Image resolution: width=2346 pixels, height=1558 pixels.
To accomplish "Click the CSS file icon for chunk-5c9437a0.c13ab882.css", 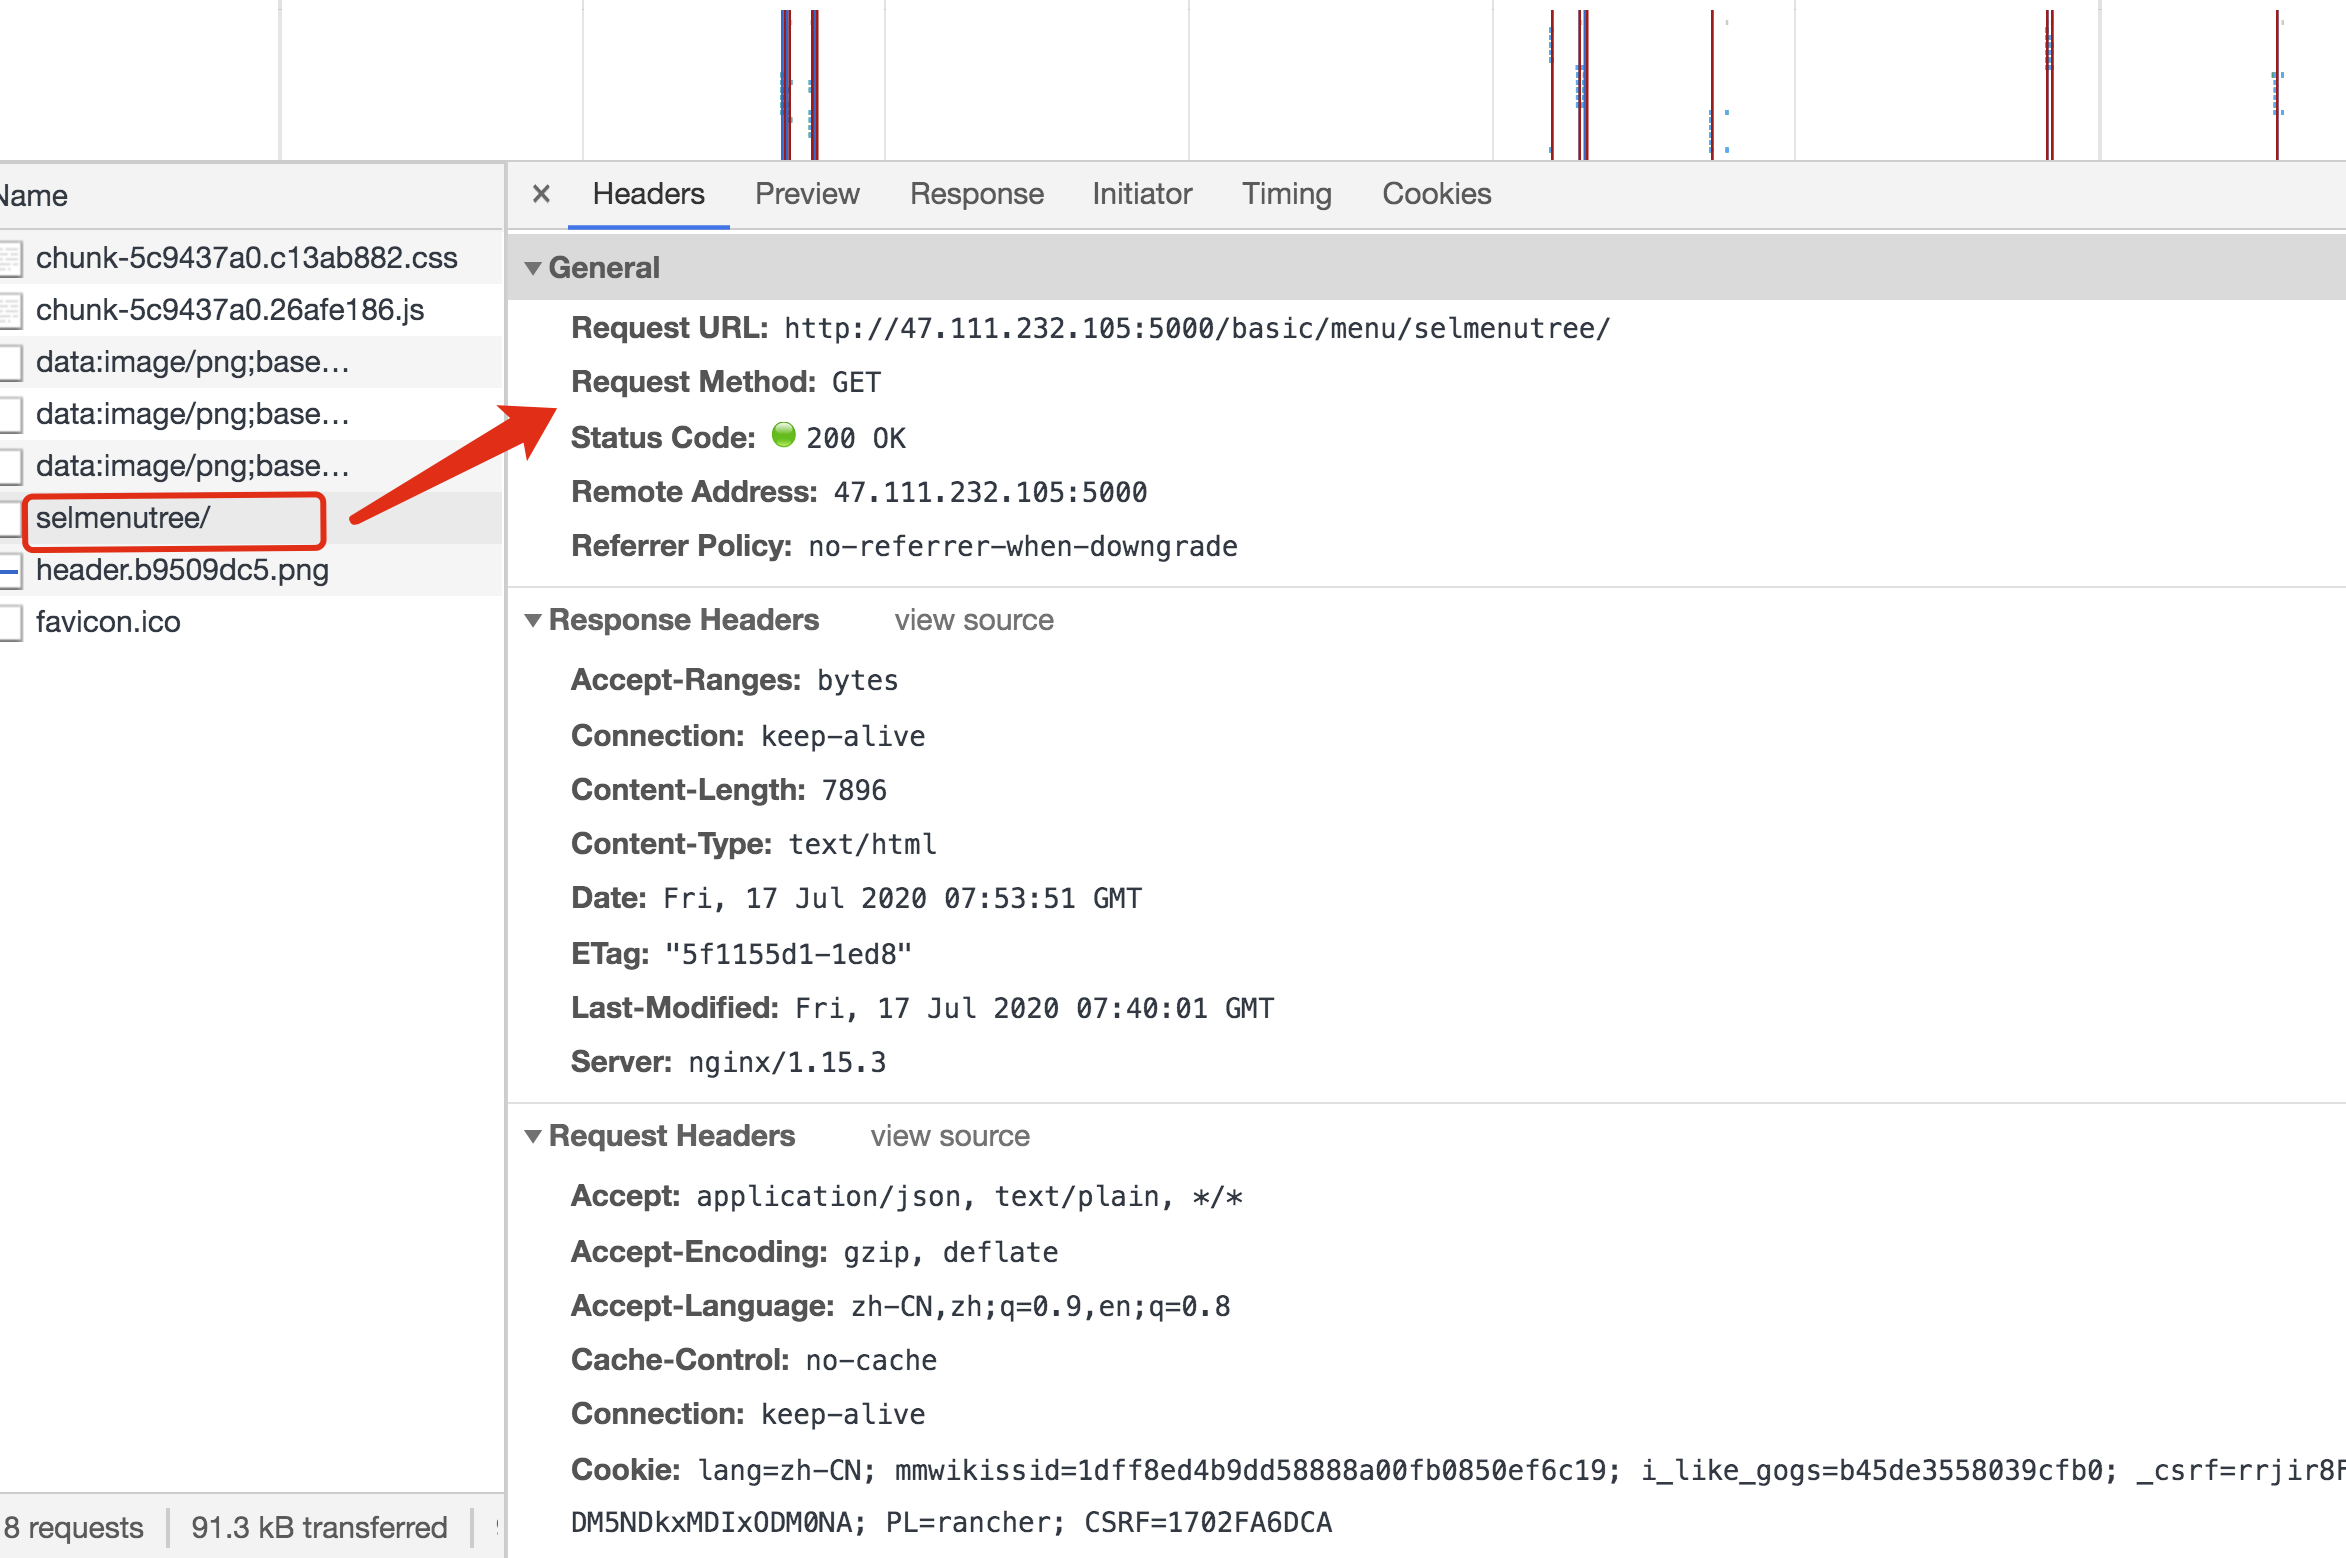I will pyautogui.click(x=10, y=258).
